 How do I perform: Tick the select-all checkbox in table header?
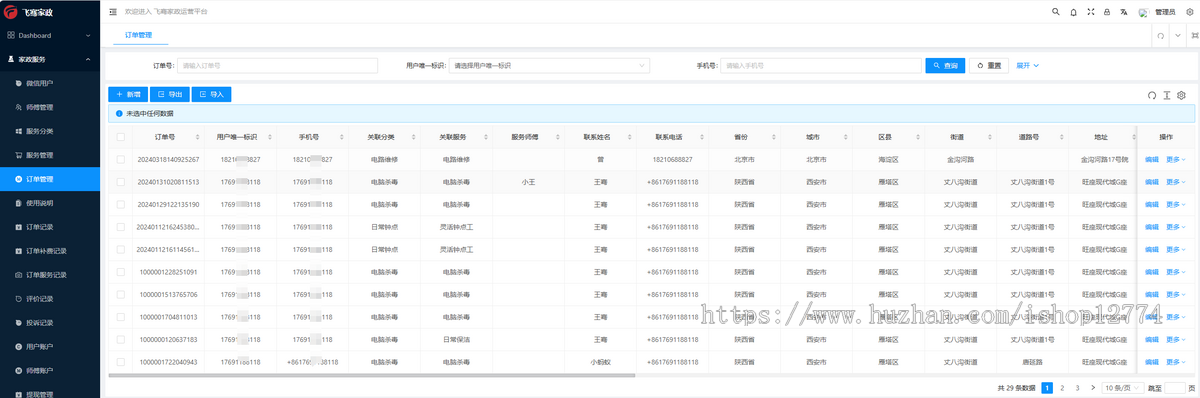(120, 136)
